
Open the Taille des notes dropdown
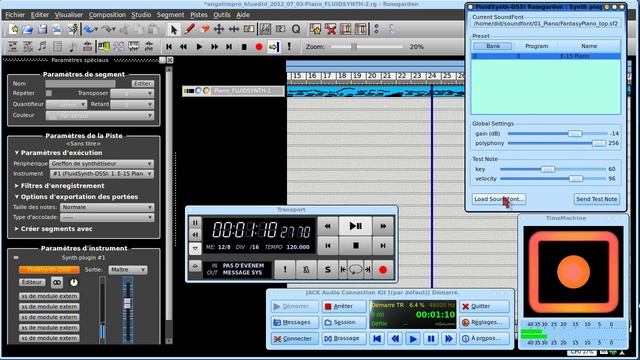(107, 207)
